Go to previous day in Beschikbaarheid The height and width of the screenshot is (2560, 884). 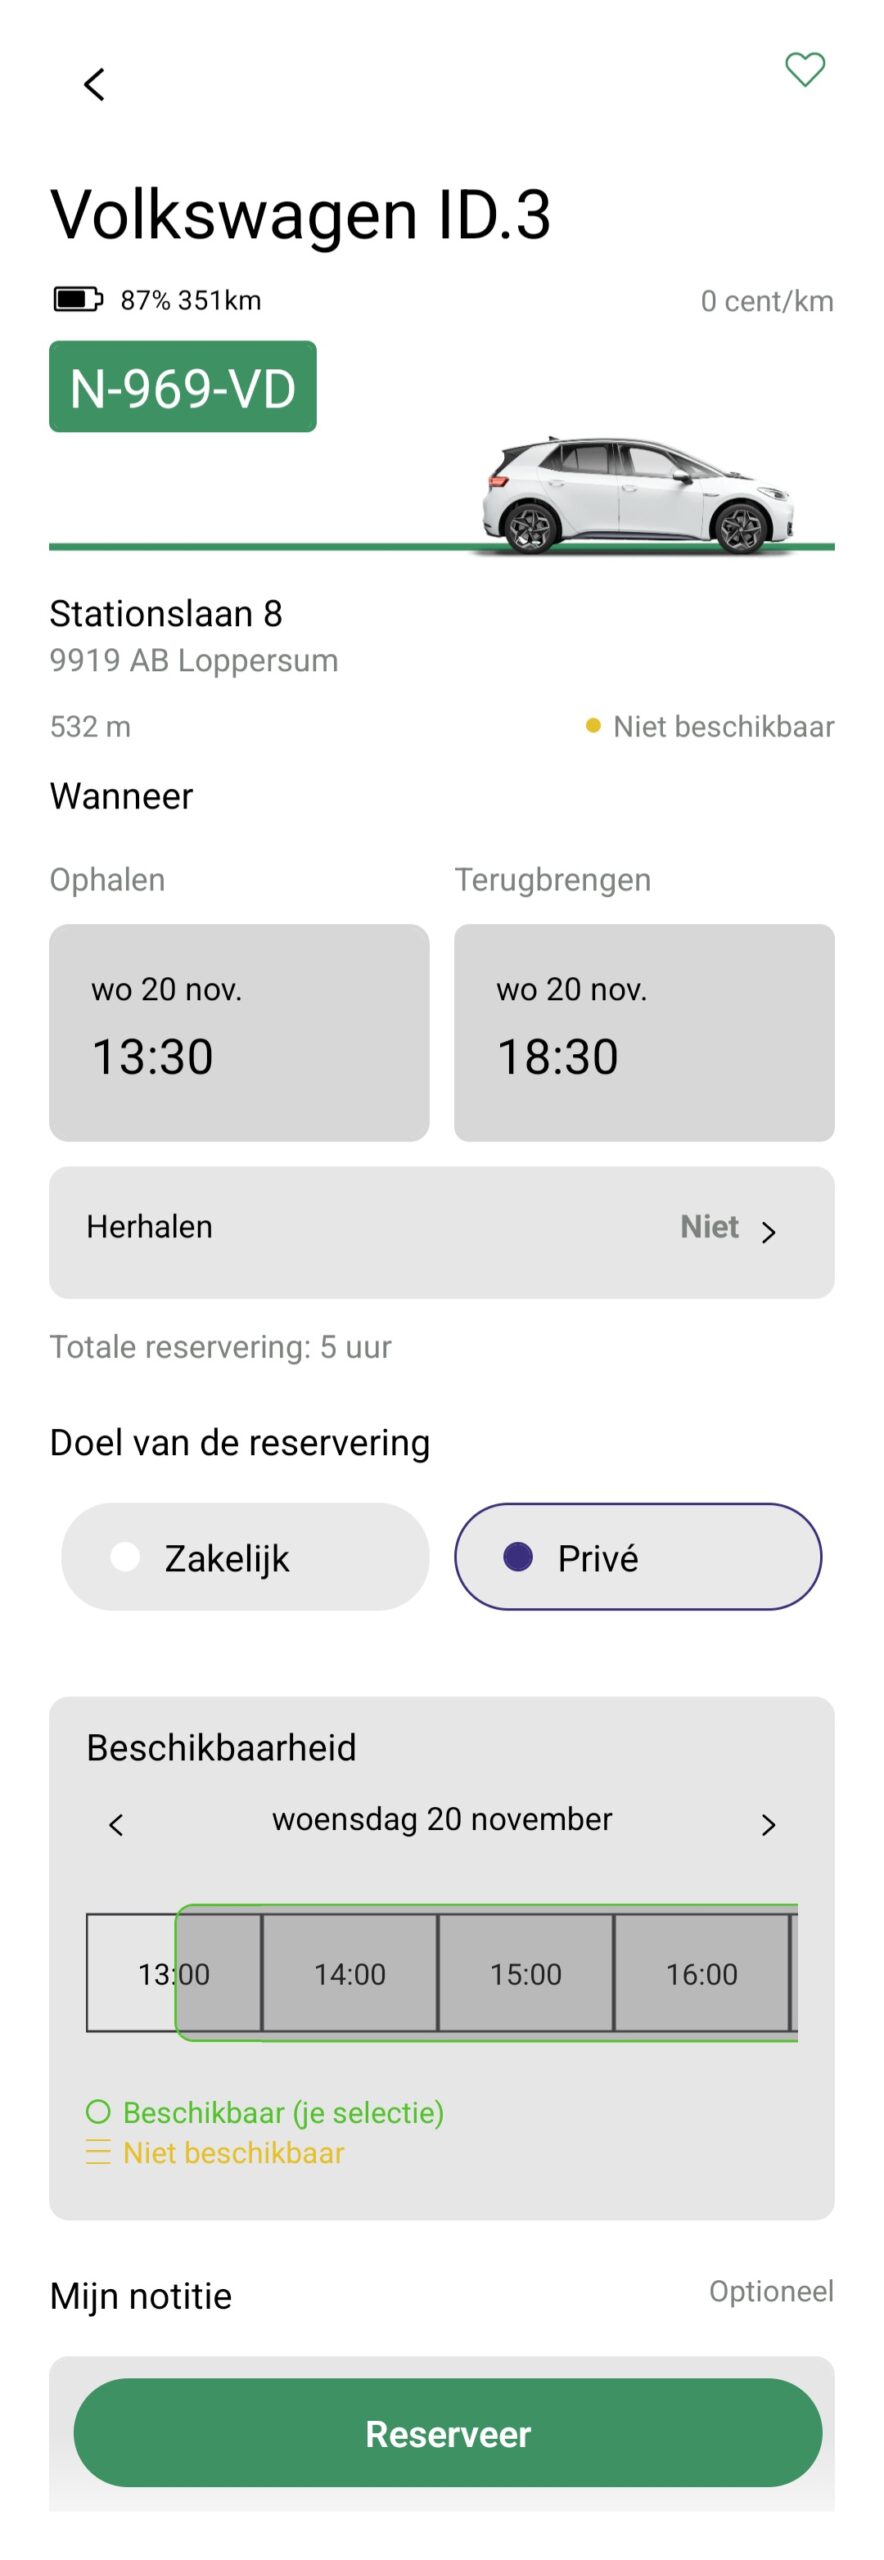pyautogui.click(x=116, y=1825)
